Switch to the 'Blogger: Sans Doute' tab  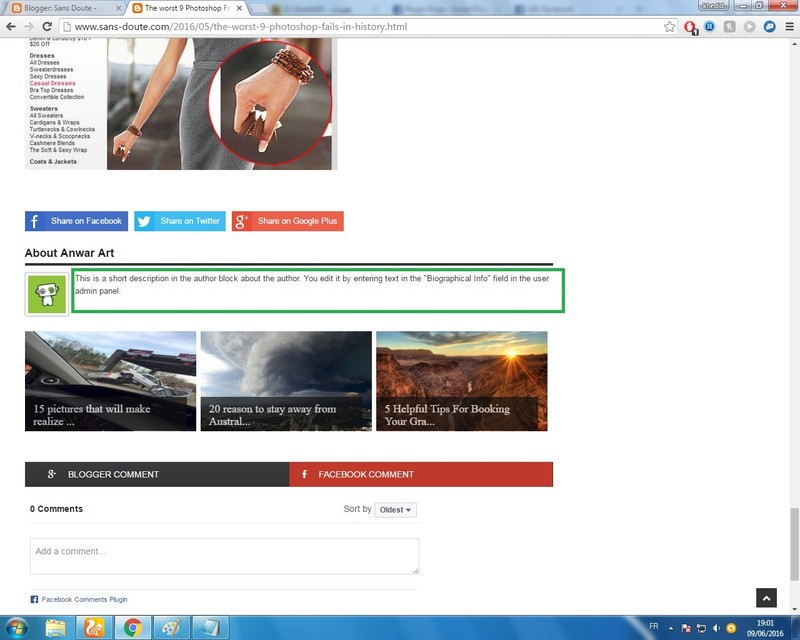pyautogui.click(x=65, y=8)
